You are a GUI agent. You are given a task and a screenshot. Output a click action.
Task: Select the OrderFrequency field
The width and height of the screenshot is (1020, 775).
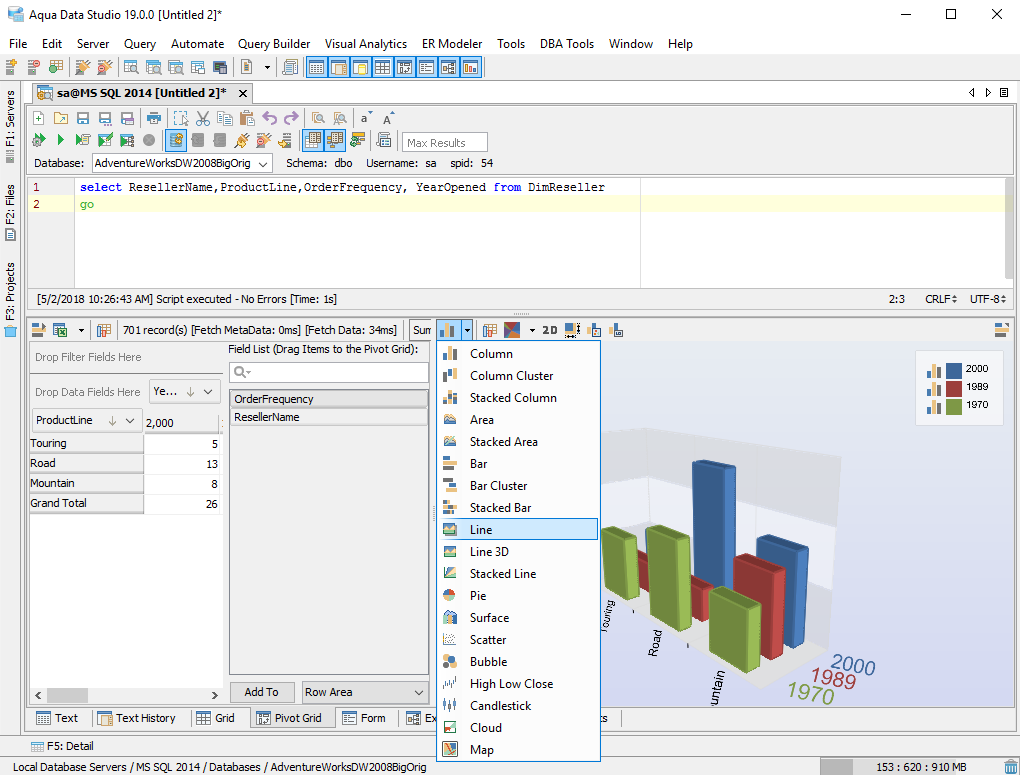[x=329, y=399]
